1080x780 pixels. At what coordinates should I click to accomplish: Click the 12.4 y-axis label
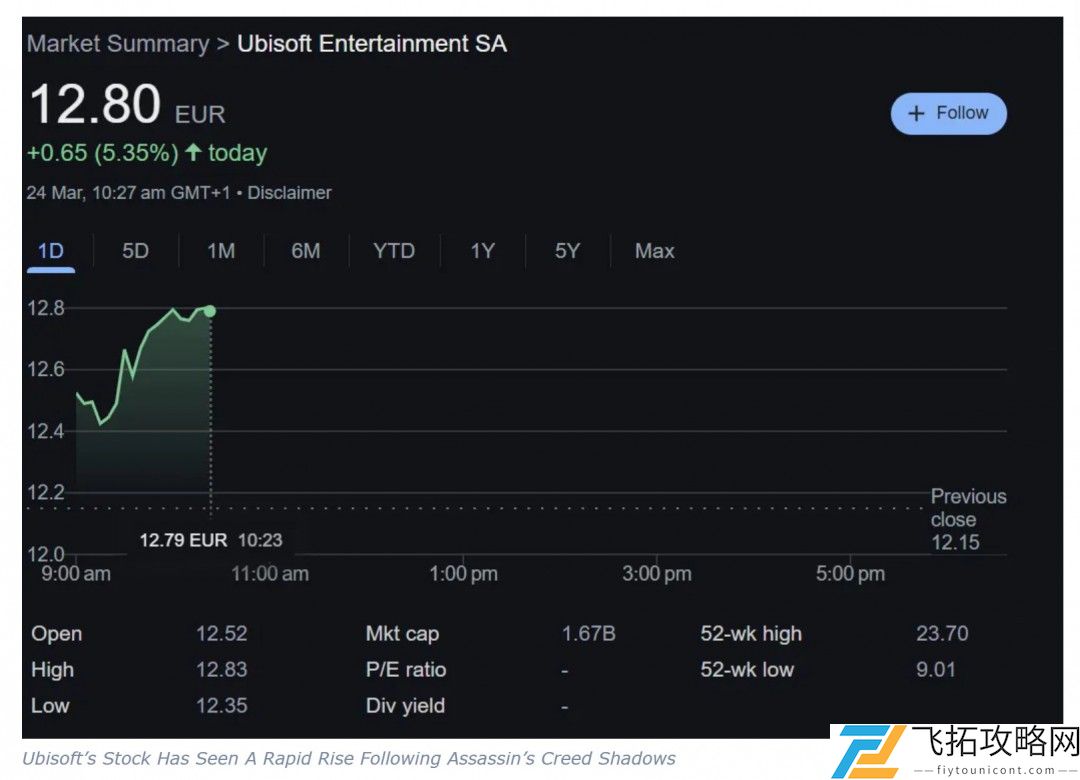click(45, 431)
